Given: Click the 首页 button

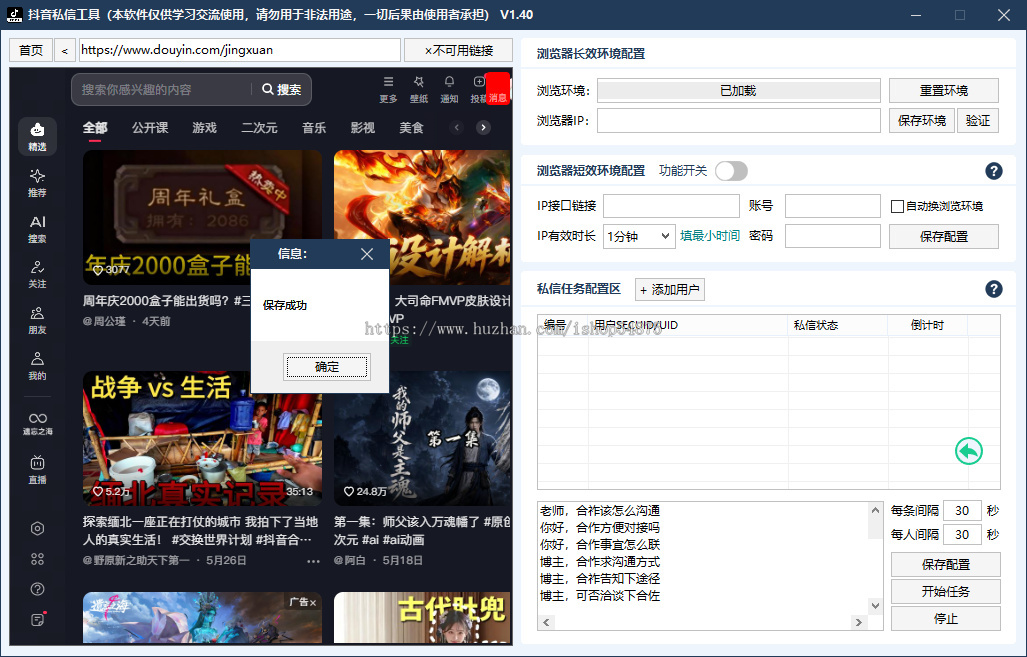Looking at the screenshot, I should point(31,50).
